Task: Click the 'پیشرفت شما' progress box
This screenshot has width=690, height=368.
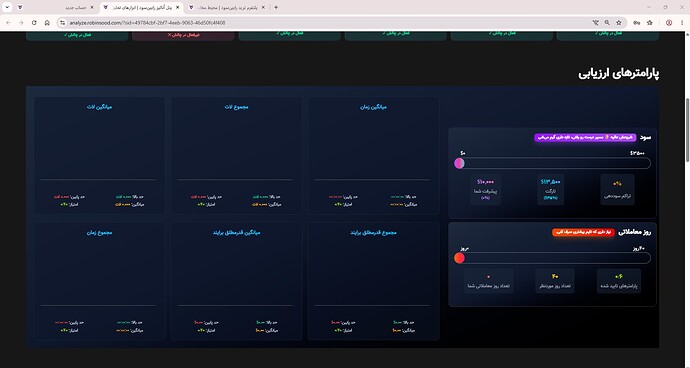Action: click(x=485, y=189)
